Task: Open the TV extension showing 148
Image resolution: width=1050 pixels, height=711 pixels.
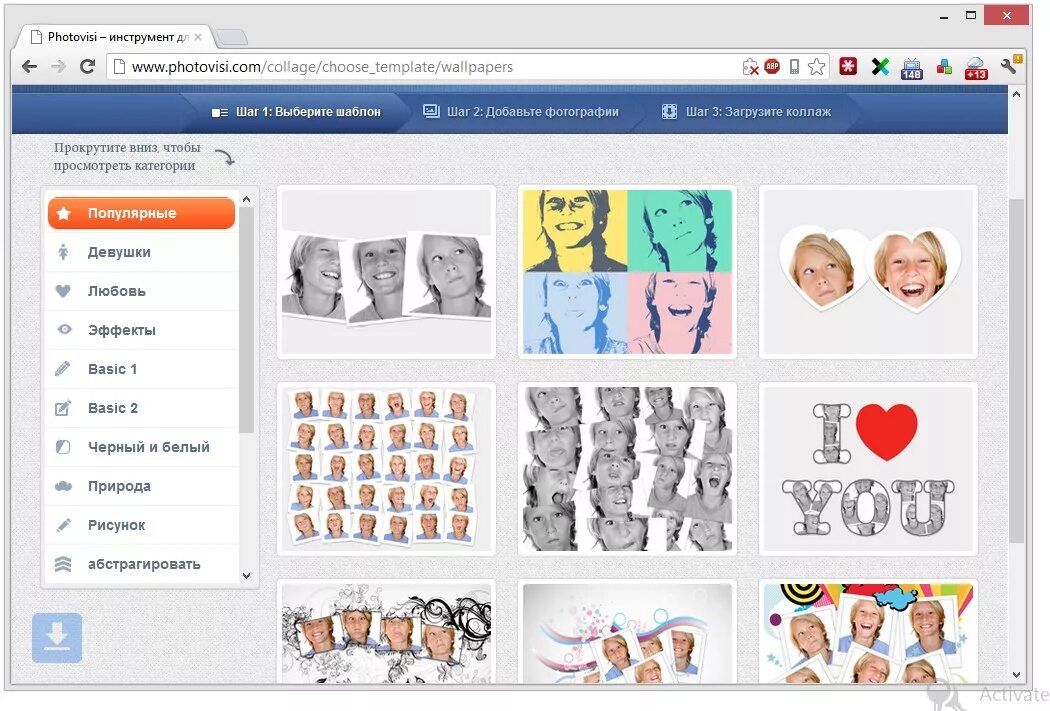Action: [x=912, y=68]
